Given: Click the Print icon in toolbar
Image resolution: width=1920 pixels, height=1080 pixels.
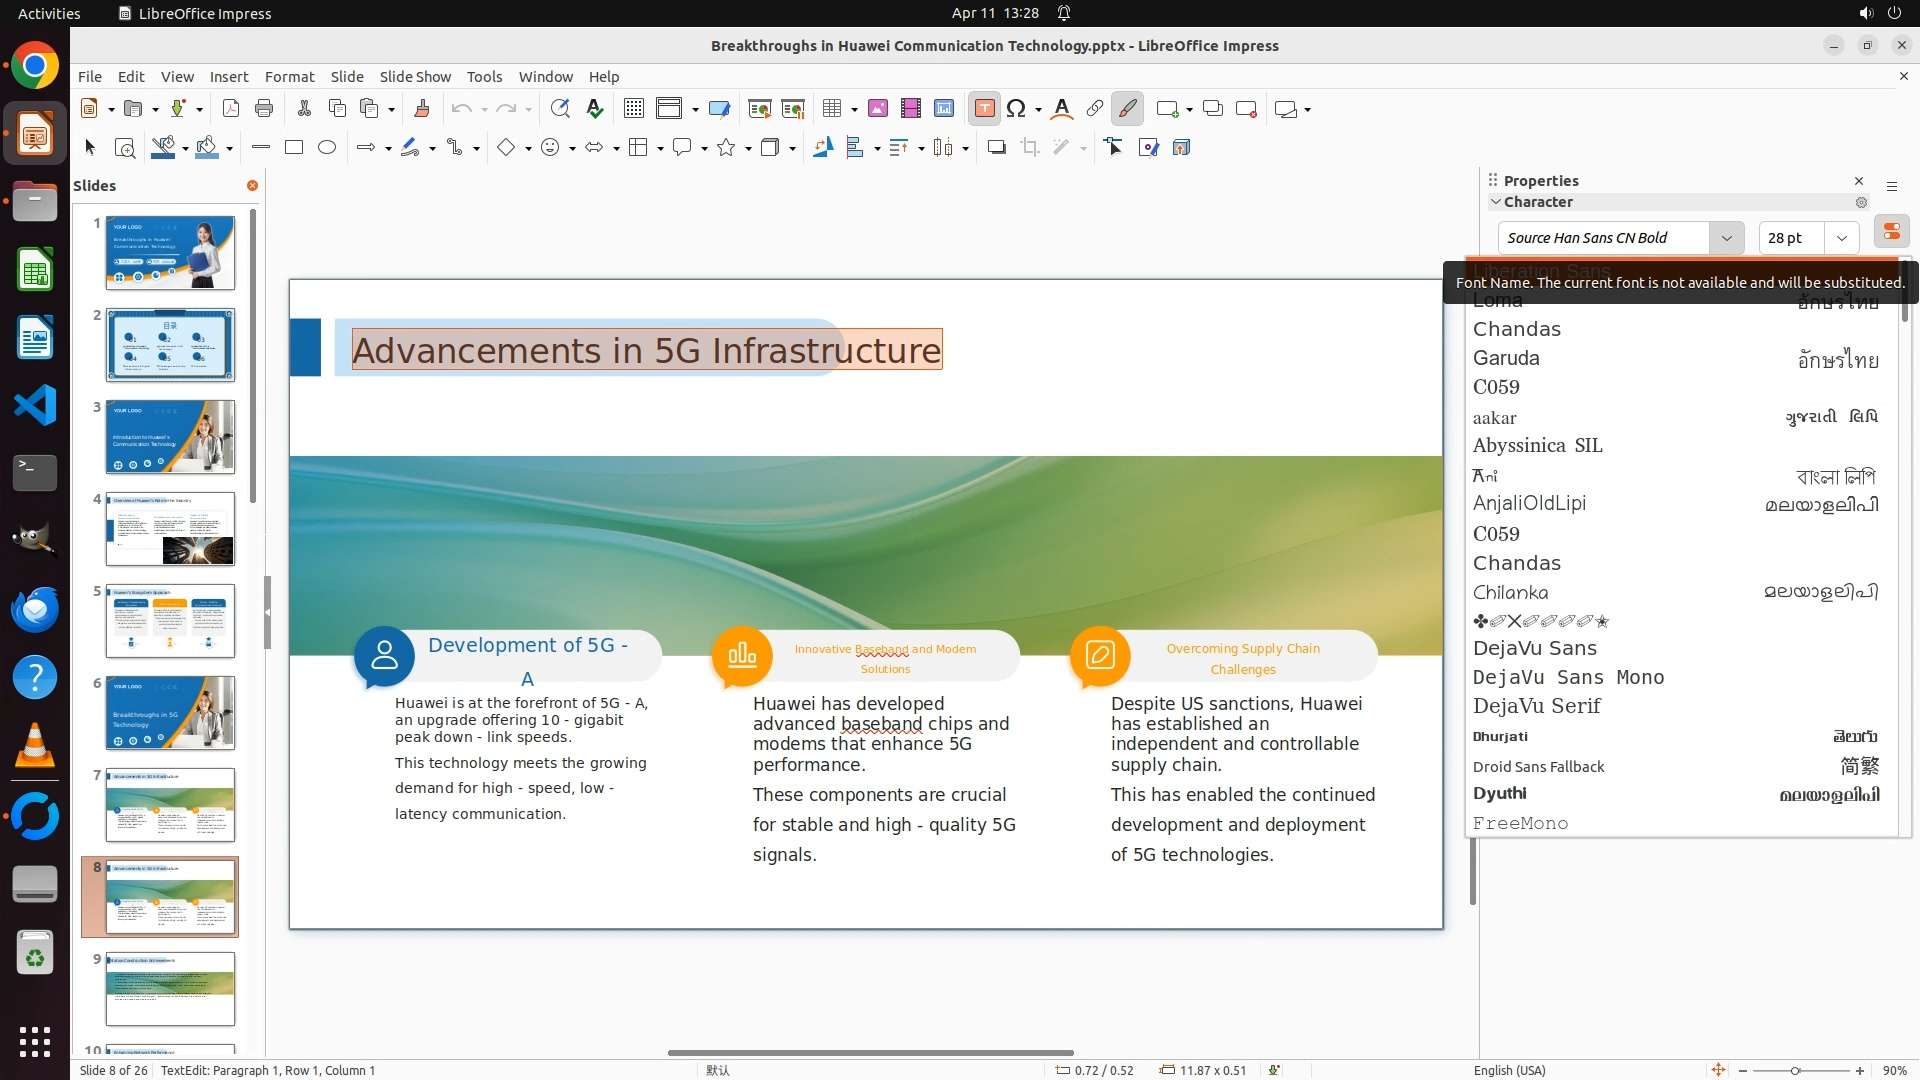Looking at the screenshot, I should [x=264, y=109].
